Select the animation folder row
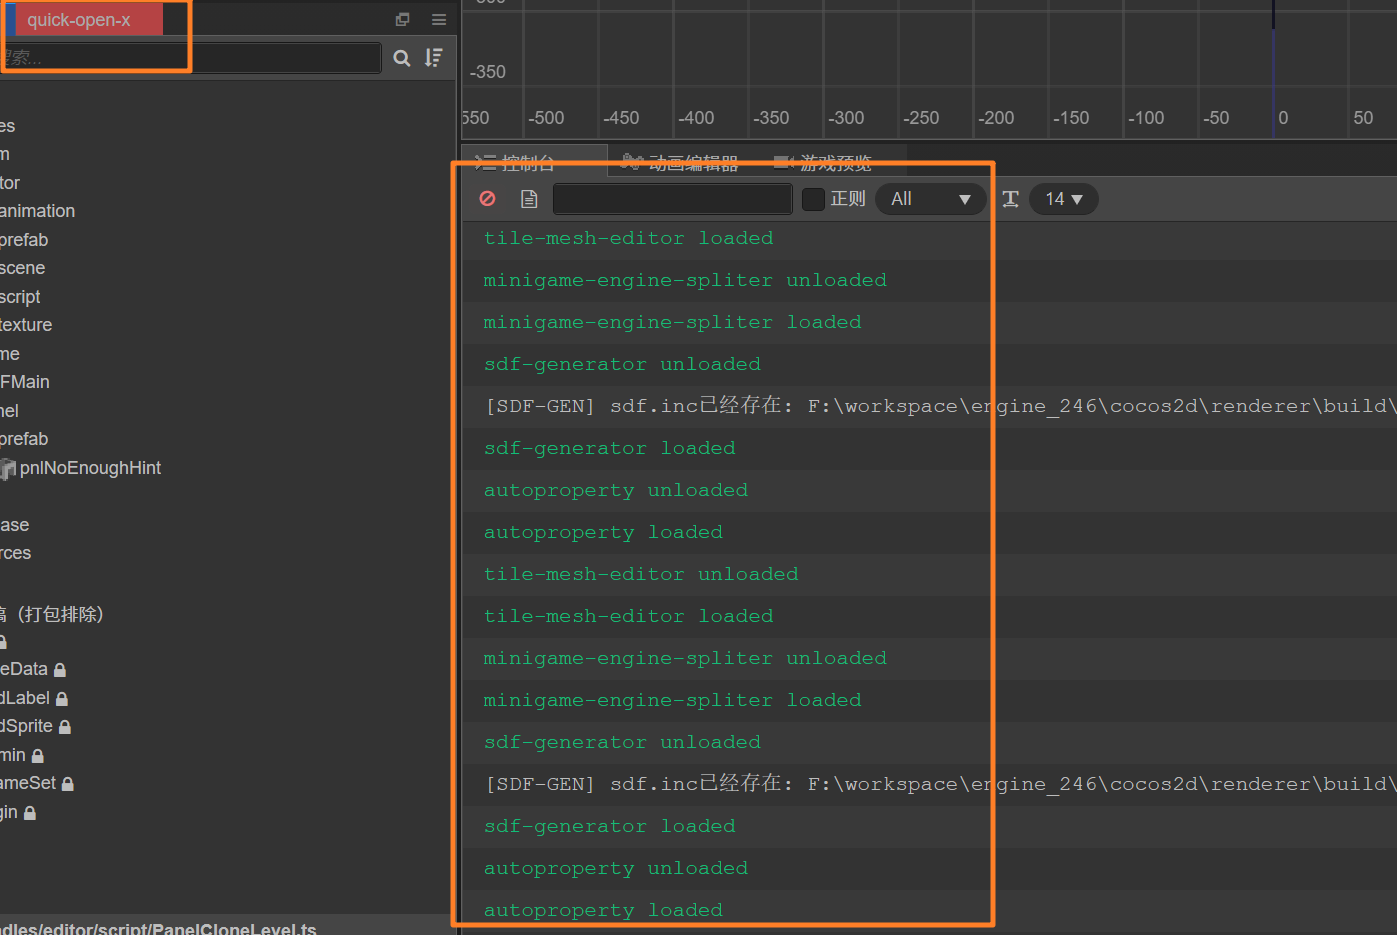 pos(38,211)
